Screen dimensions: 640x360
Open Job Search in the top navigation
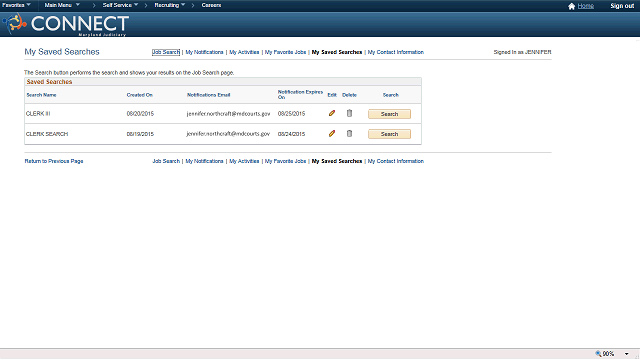[x=166, y=52]
